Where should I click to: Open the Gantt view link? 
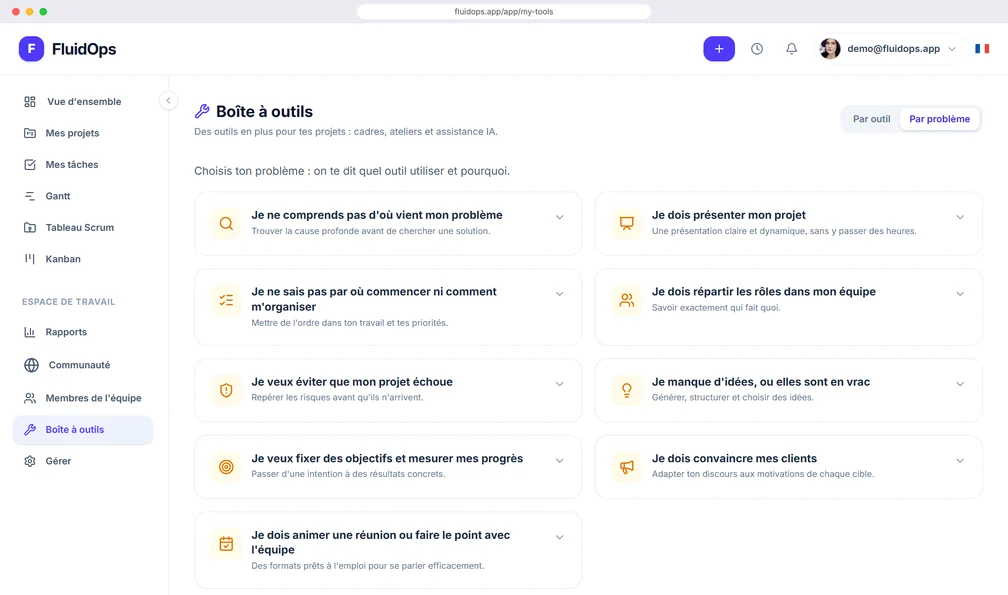tap(83, 196)
